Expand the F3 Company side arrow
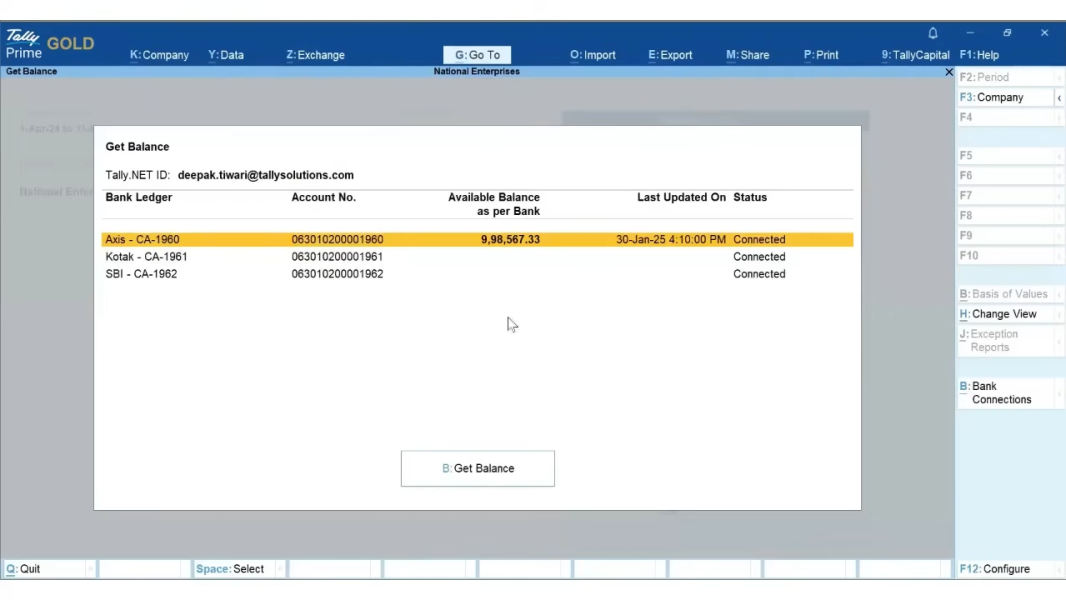1066x600 pixels. [1059, 98]
